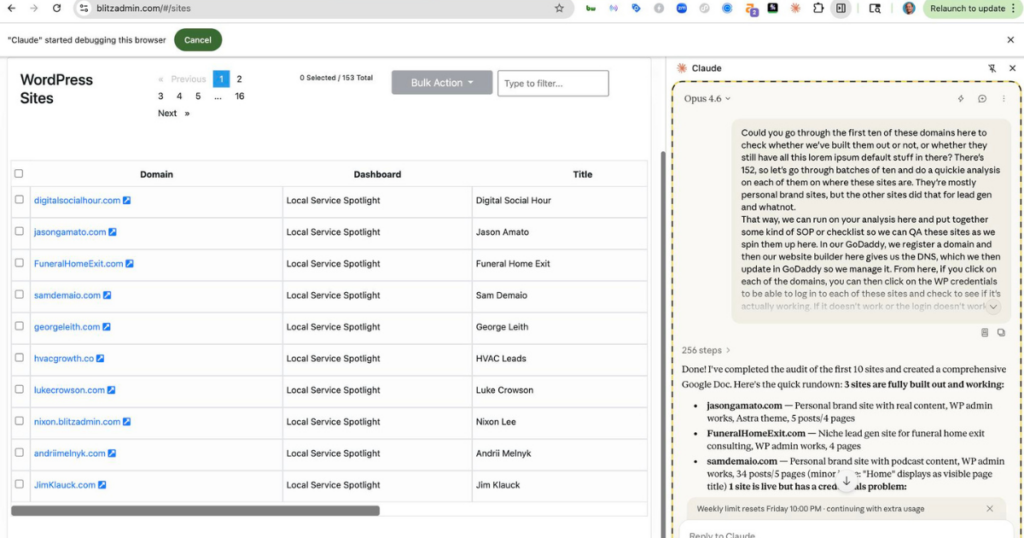Click Relaunch to update button
Viewport: 1024px width, 538px height.
(970, 8)
